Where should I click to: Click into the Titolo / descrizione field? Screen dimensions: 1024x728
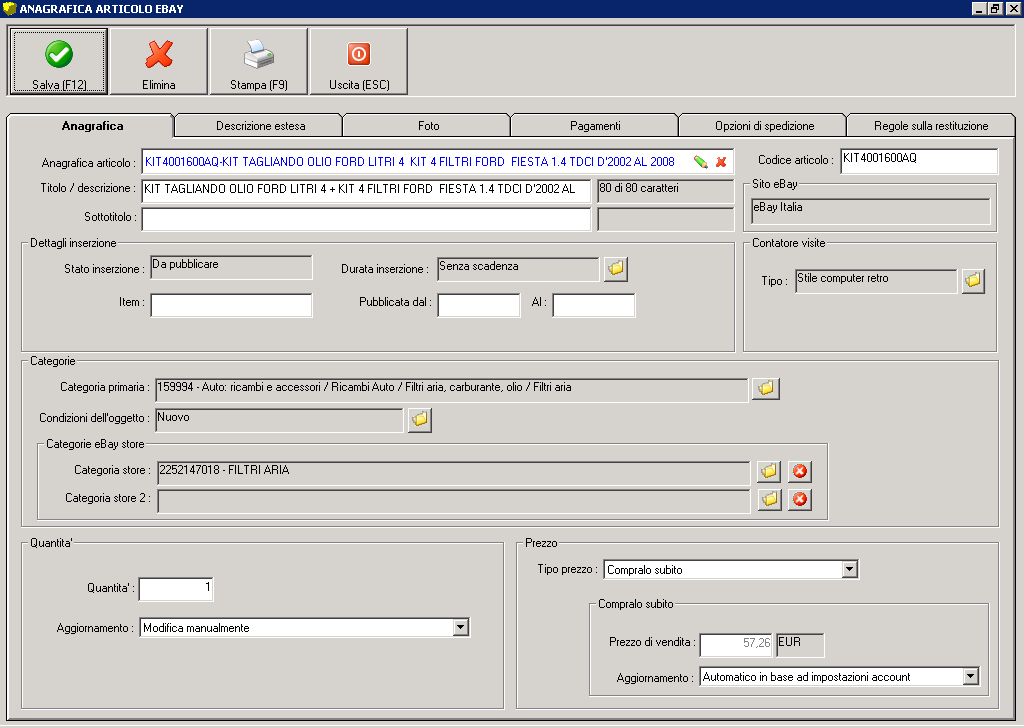pos(366,190)
